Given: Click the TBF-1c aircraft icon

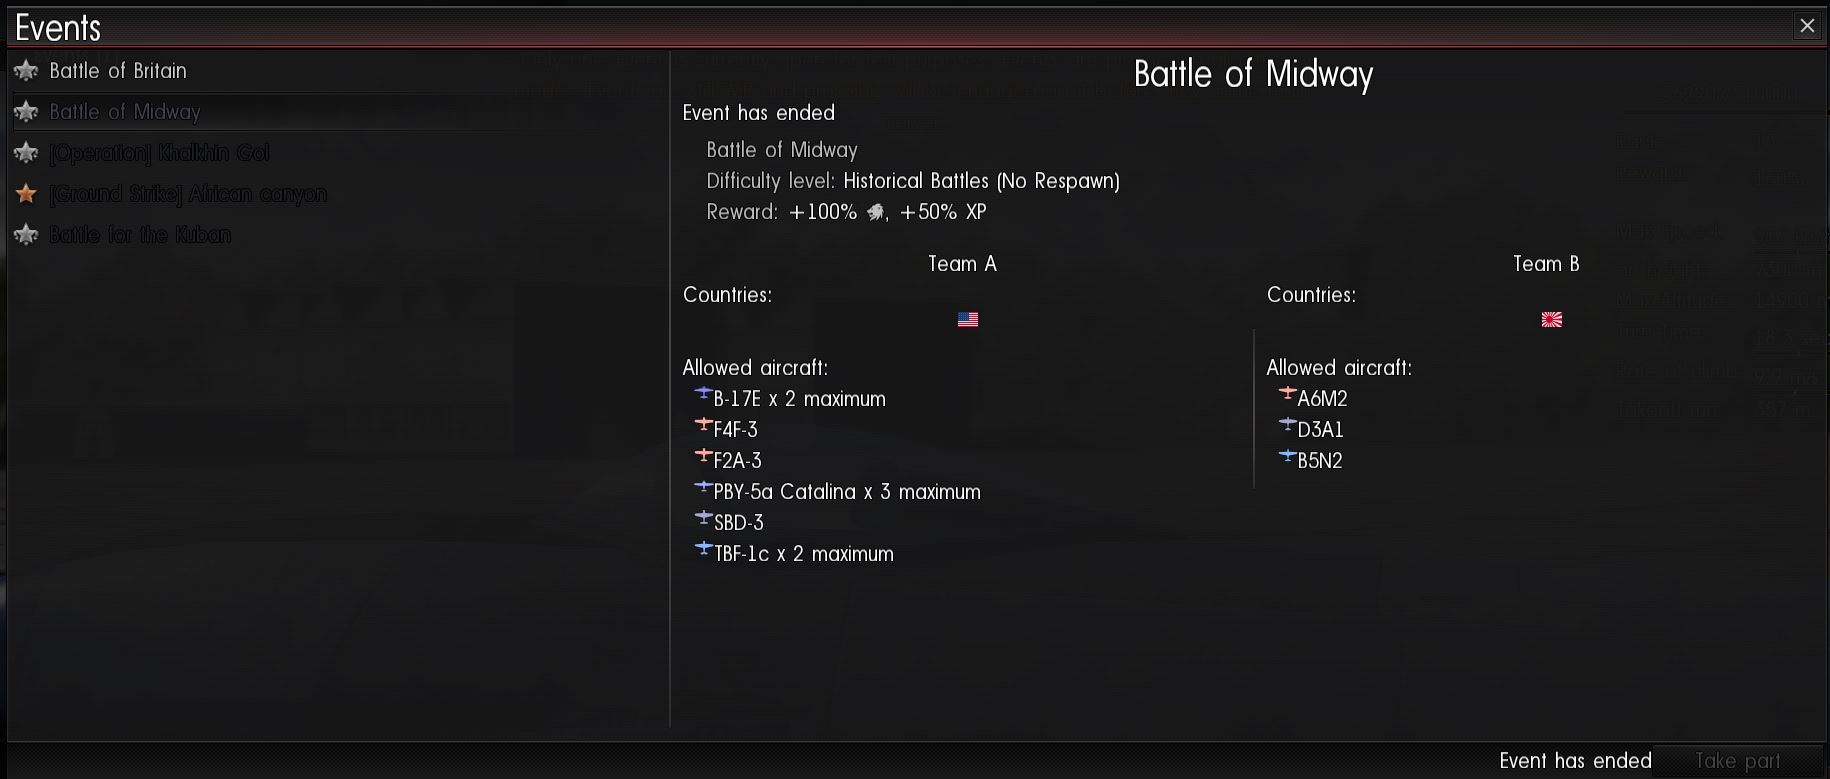Looking at the screenshot, I should pos(703,550).
